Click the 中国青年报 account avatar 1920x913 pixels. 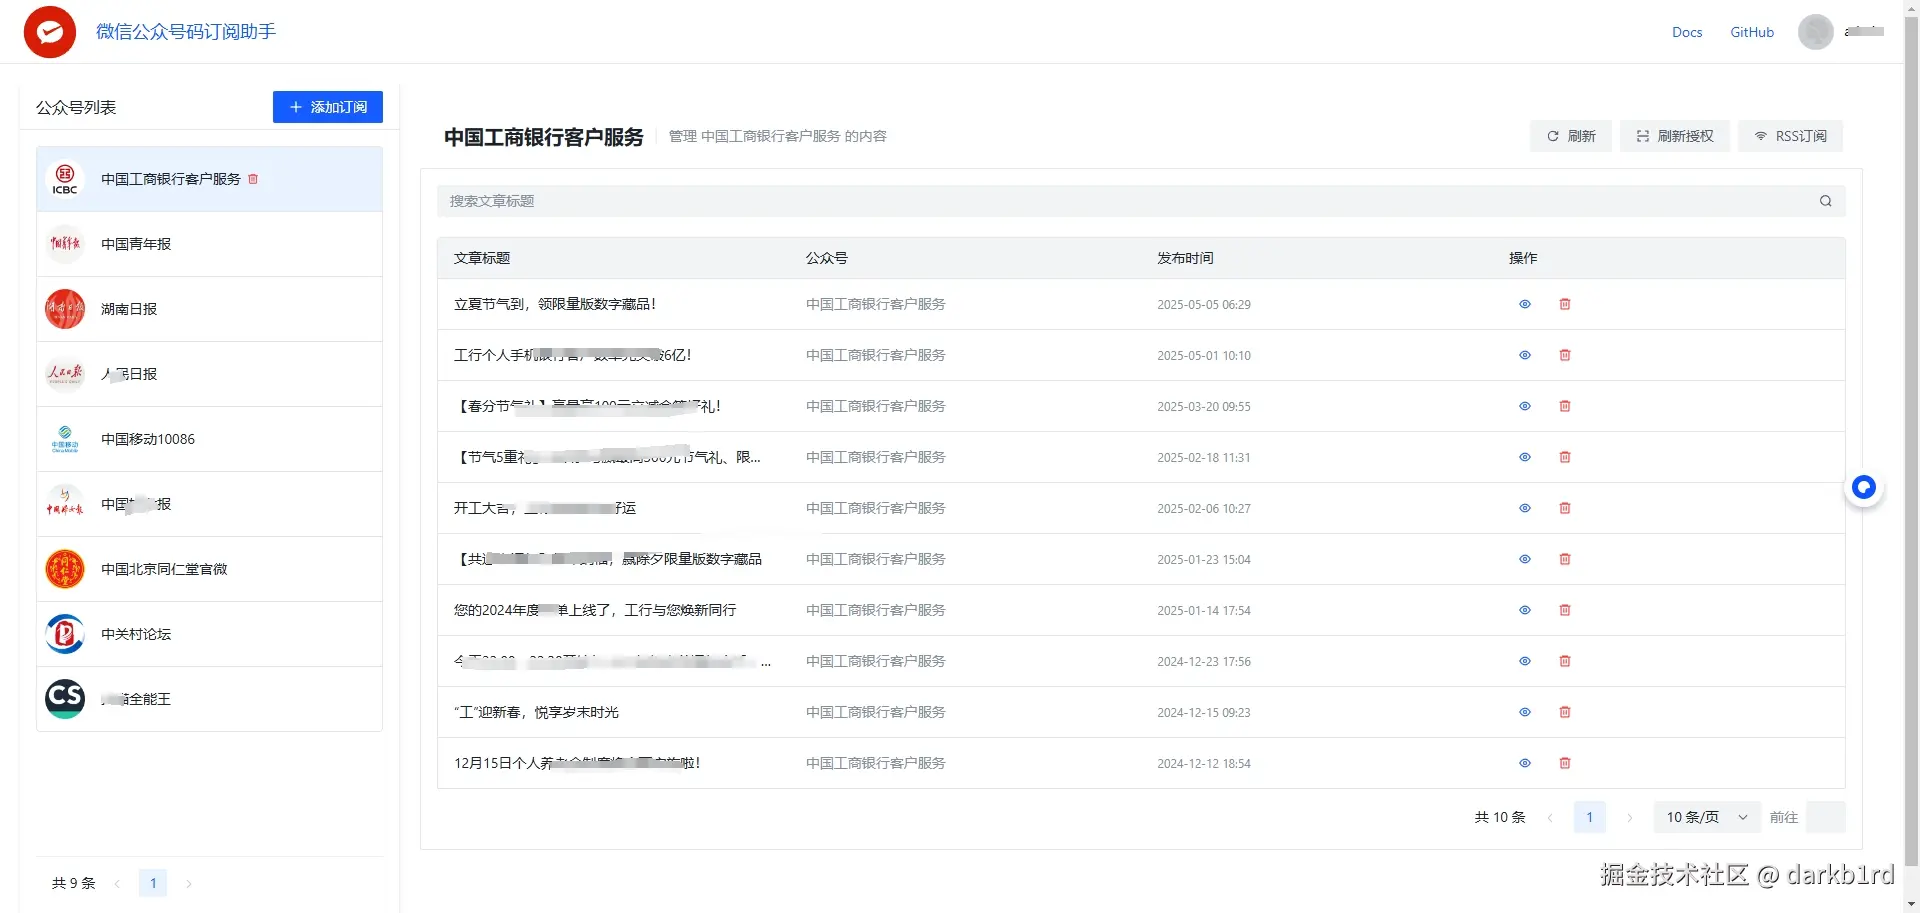coord(65,244)
